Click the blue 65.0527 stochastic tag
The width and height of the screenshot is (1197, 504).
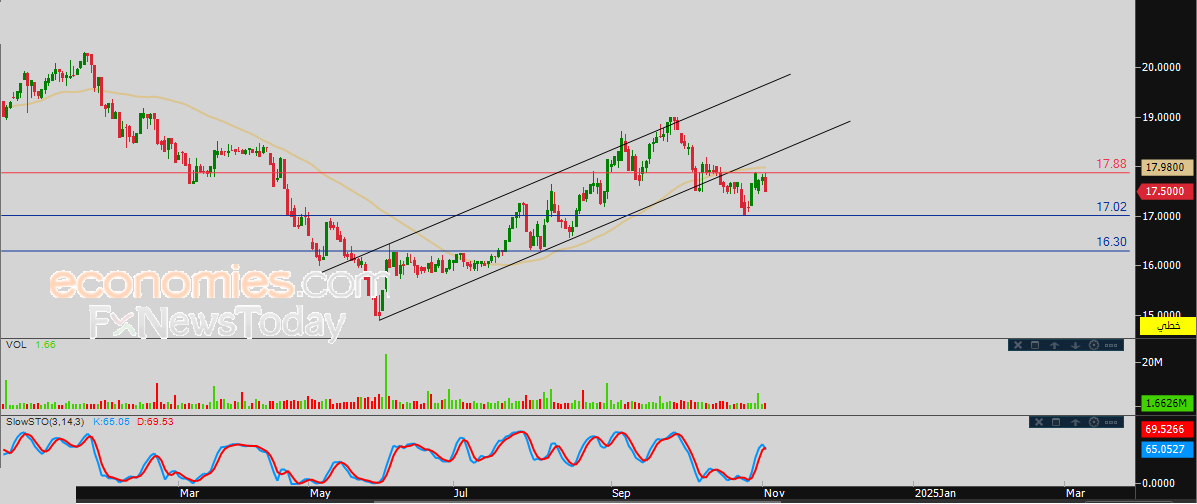point(1167,449)
